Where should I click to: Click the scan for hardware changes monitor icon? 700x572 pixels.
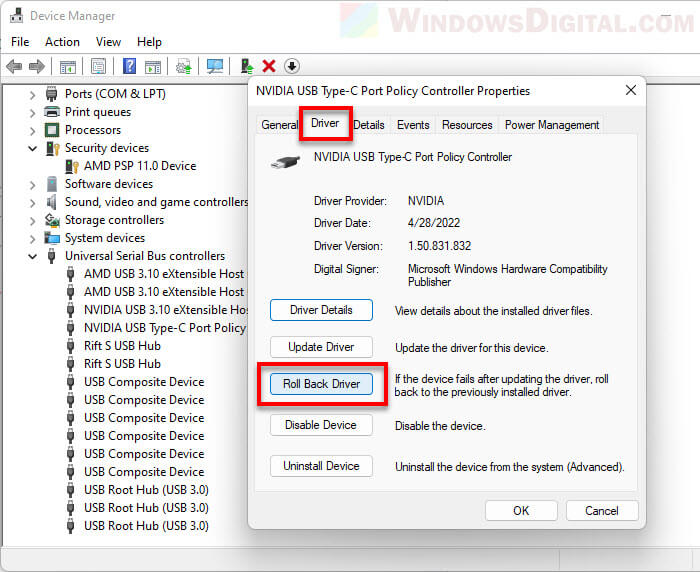(215, 67)
